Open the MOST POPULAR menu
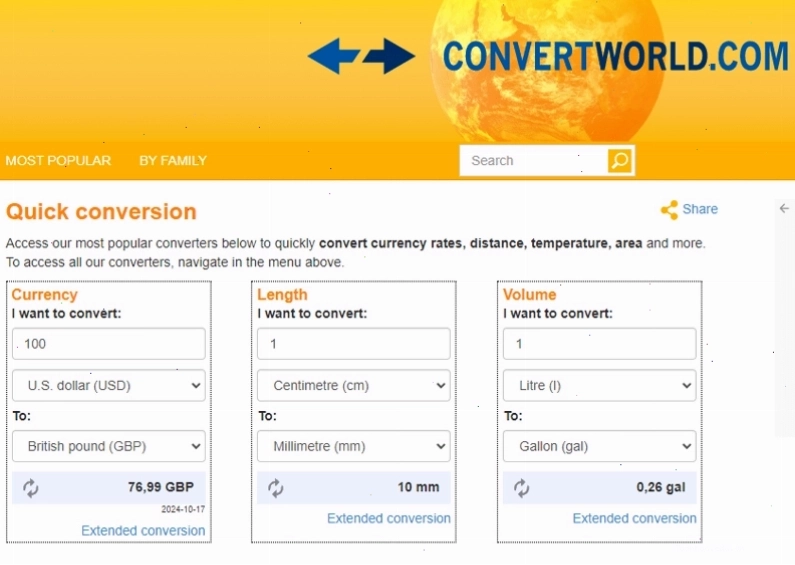The height and width of the screenshot is (565, 795). click(x=58, y=161)
